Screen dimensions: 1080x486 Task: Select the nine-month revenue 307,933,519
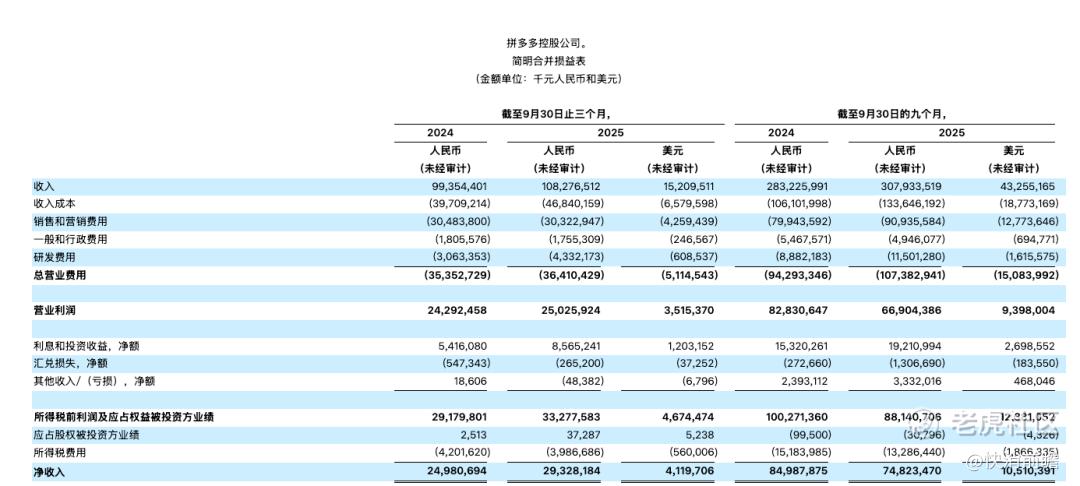coord(913,187)
